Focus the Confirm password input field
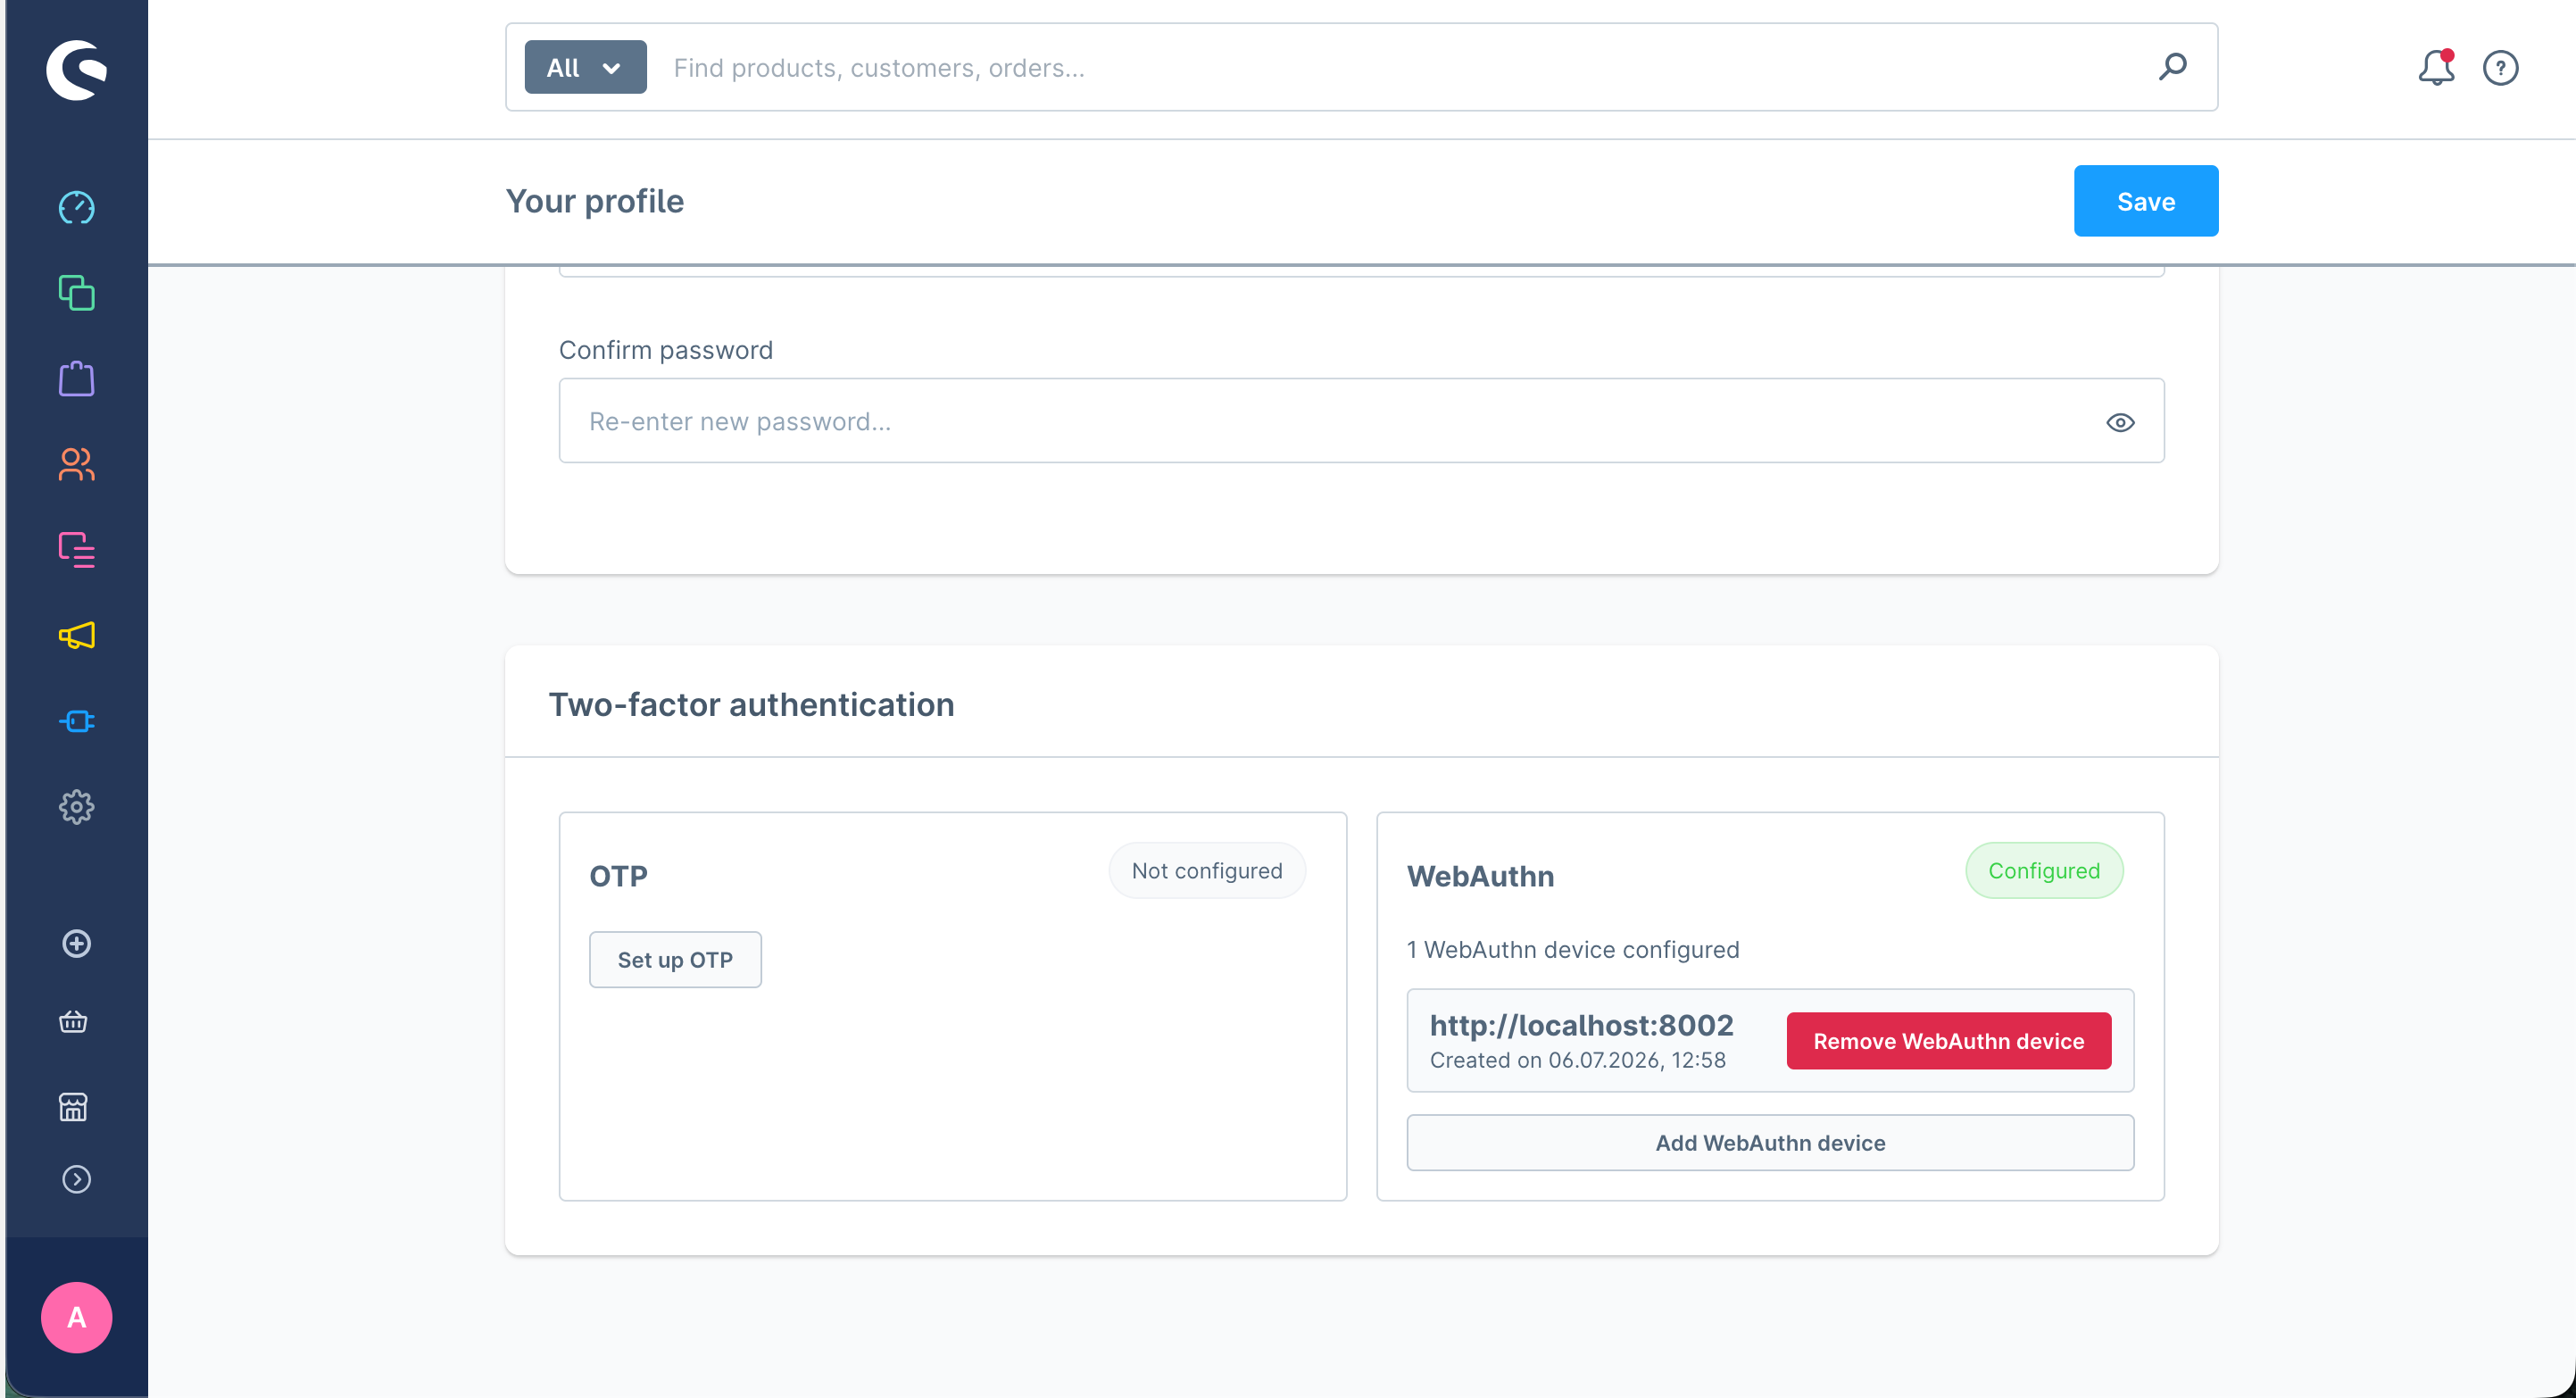 click(1361, 421)
